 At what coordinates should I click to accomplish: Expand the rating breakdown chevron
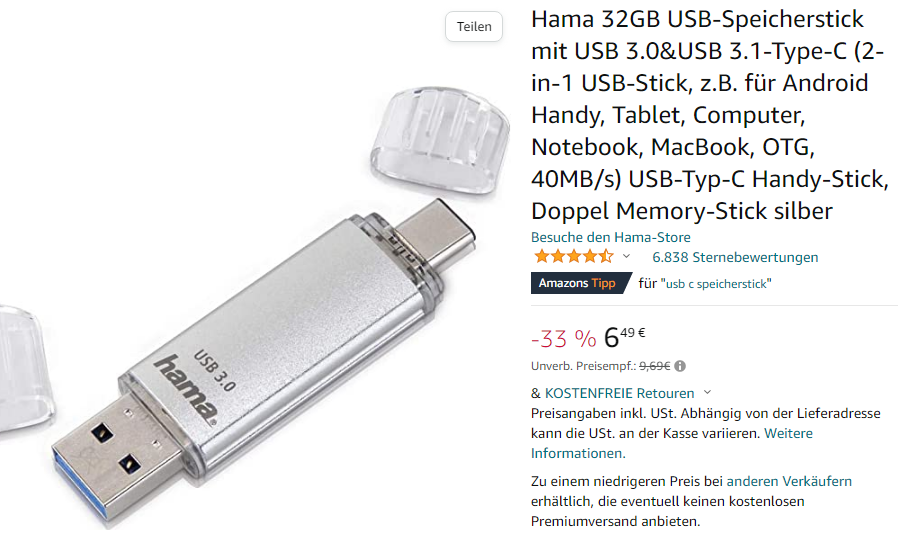626,256
